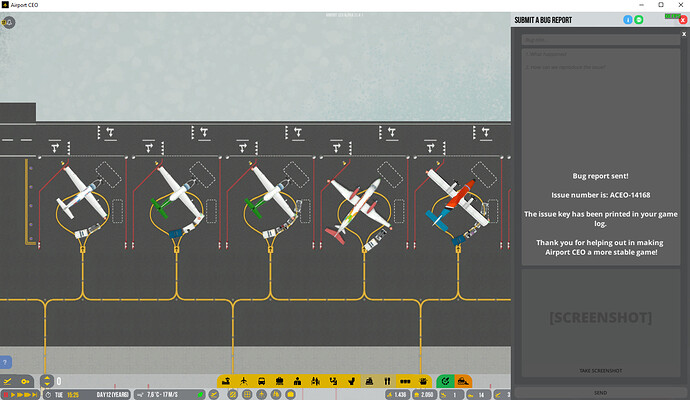Click the TAKE SCREENSHOT button

tap(601, 371)
